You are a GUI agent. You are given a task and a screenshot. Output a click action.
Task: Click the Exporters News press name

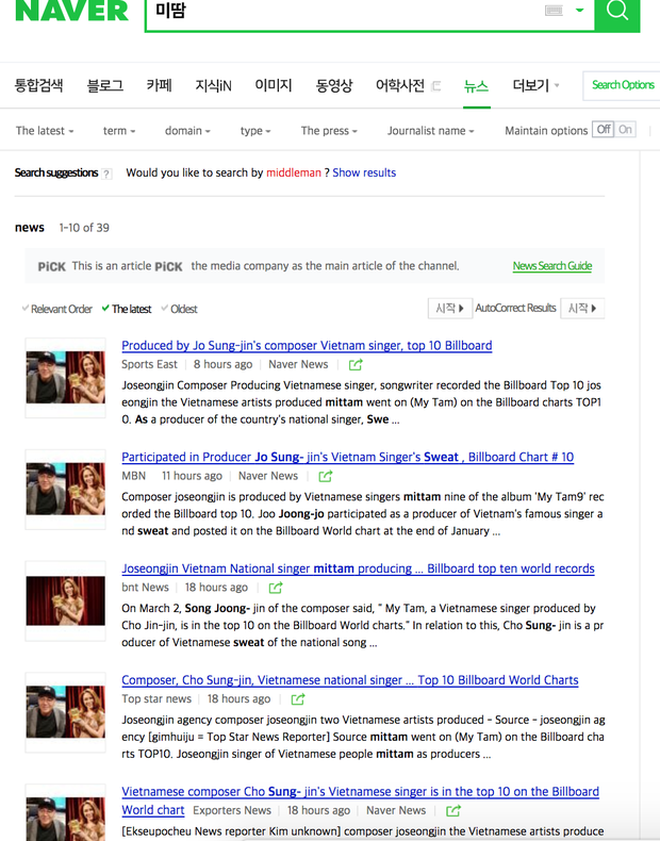point(232,810)
